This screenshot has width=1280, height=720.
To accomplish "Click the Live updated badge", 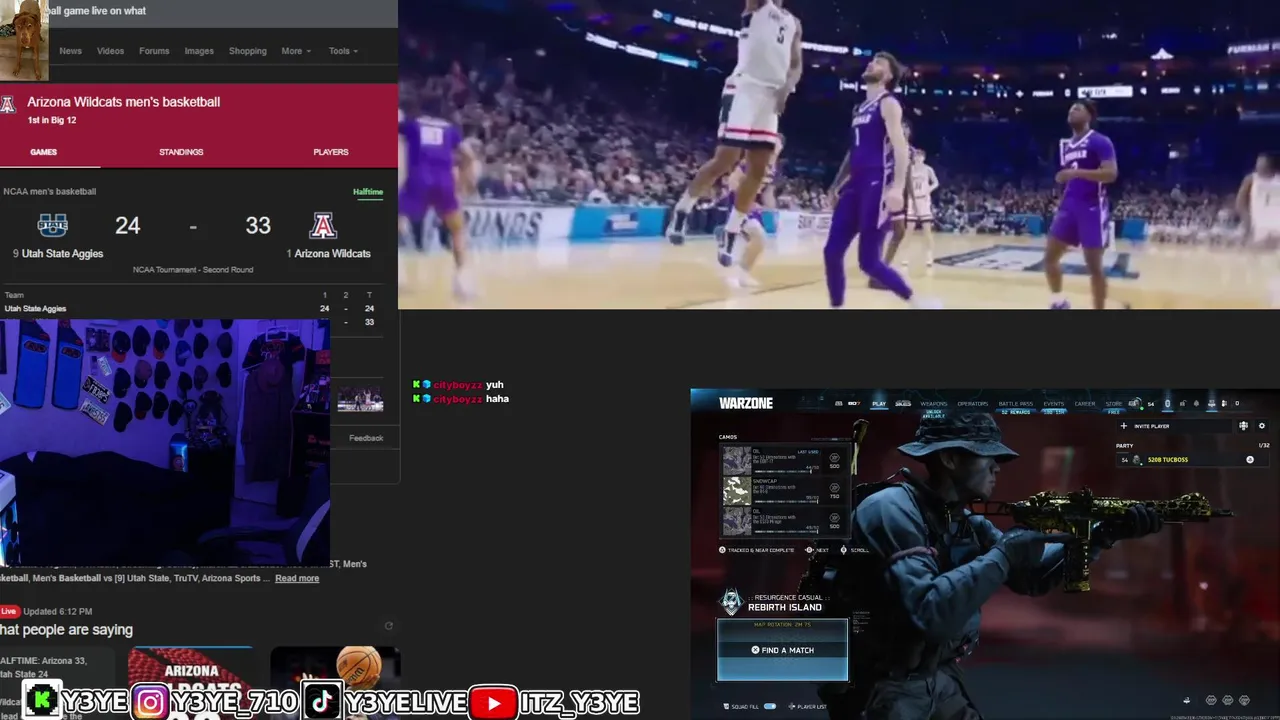I will coord(9,611).
